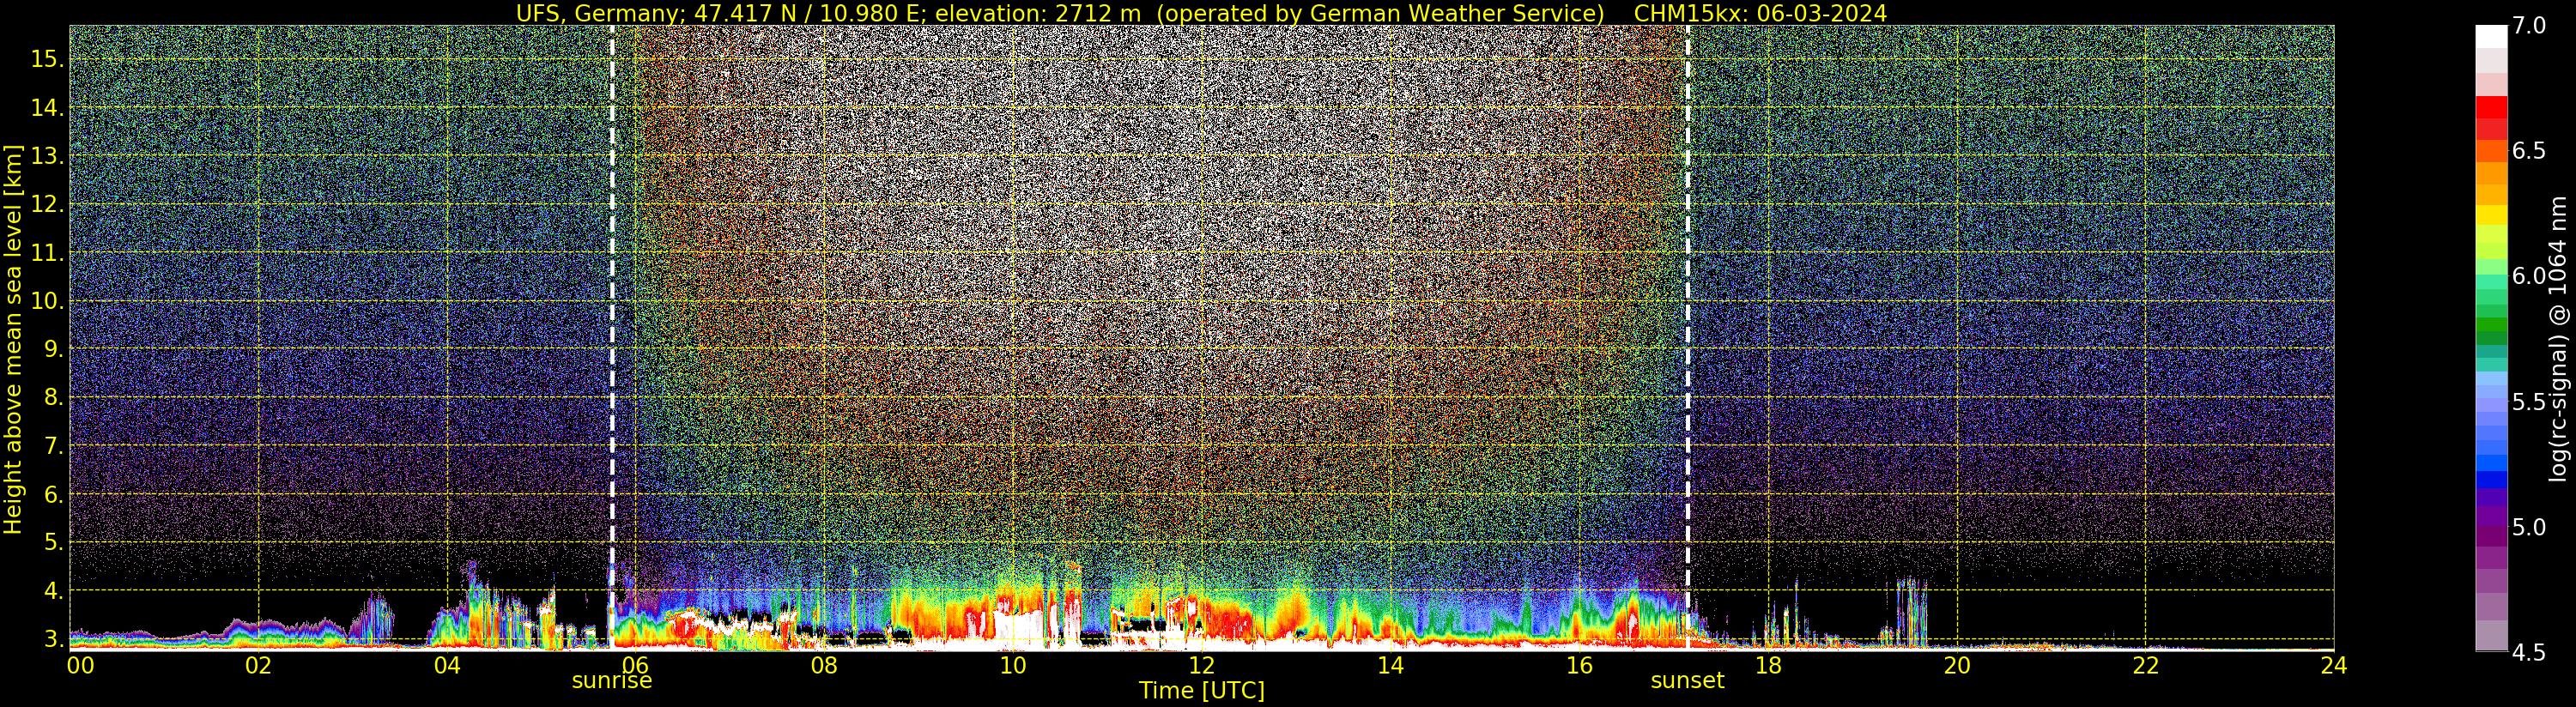
Task: Click the '6.5' colorbar tick value
Action: click(x=2529, y=151)
